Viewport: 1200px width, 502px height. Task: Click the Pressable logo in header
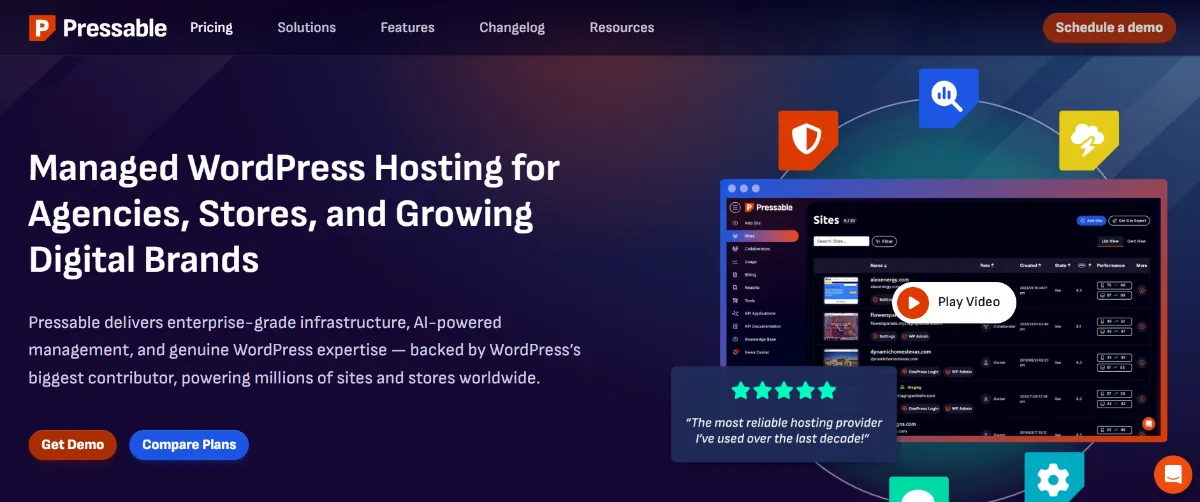pyautogui.click(x=98, y=28)
